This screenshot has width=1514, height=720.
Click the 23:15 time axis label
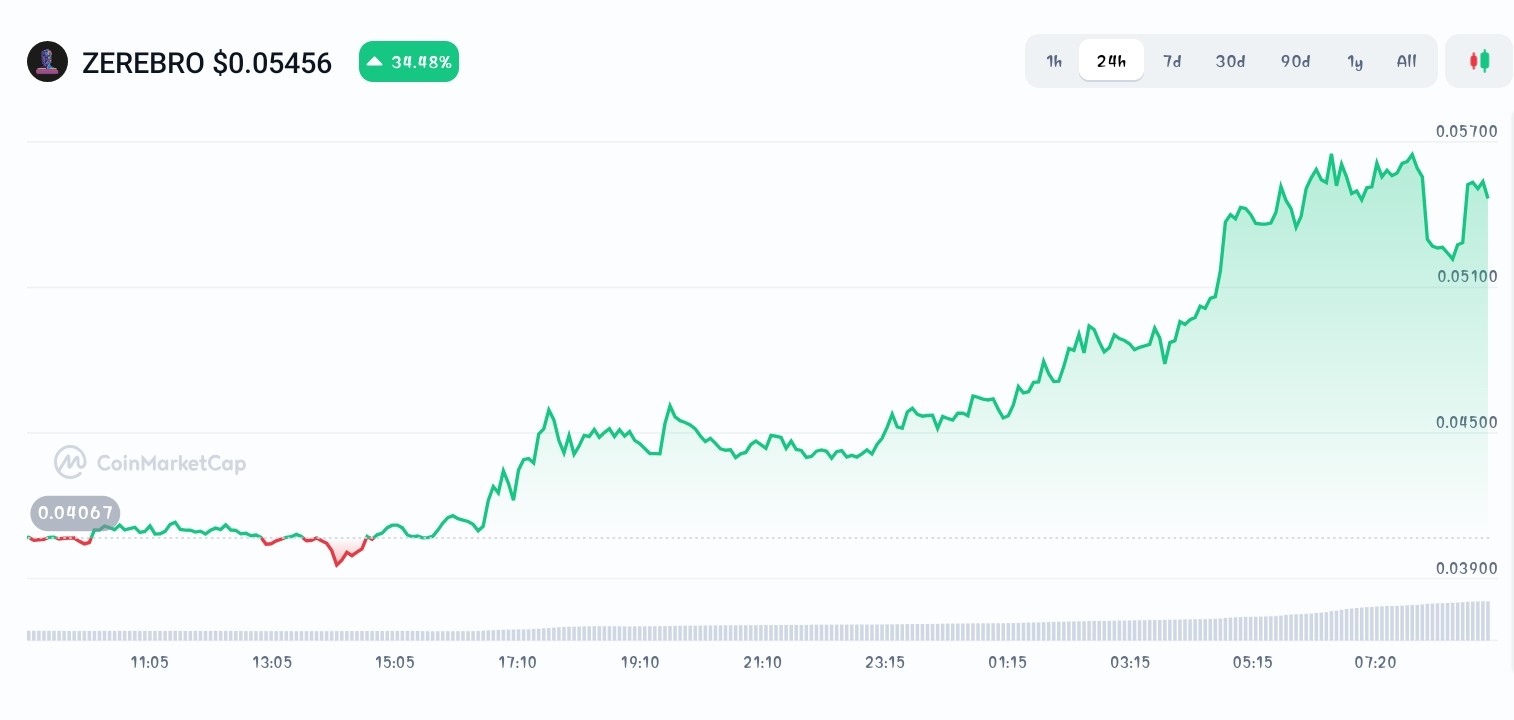(x=885, y=662)
